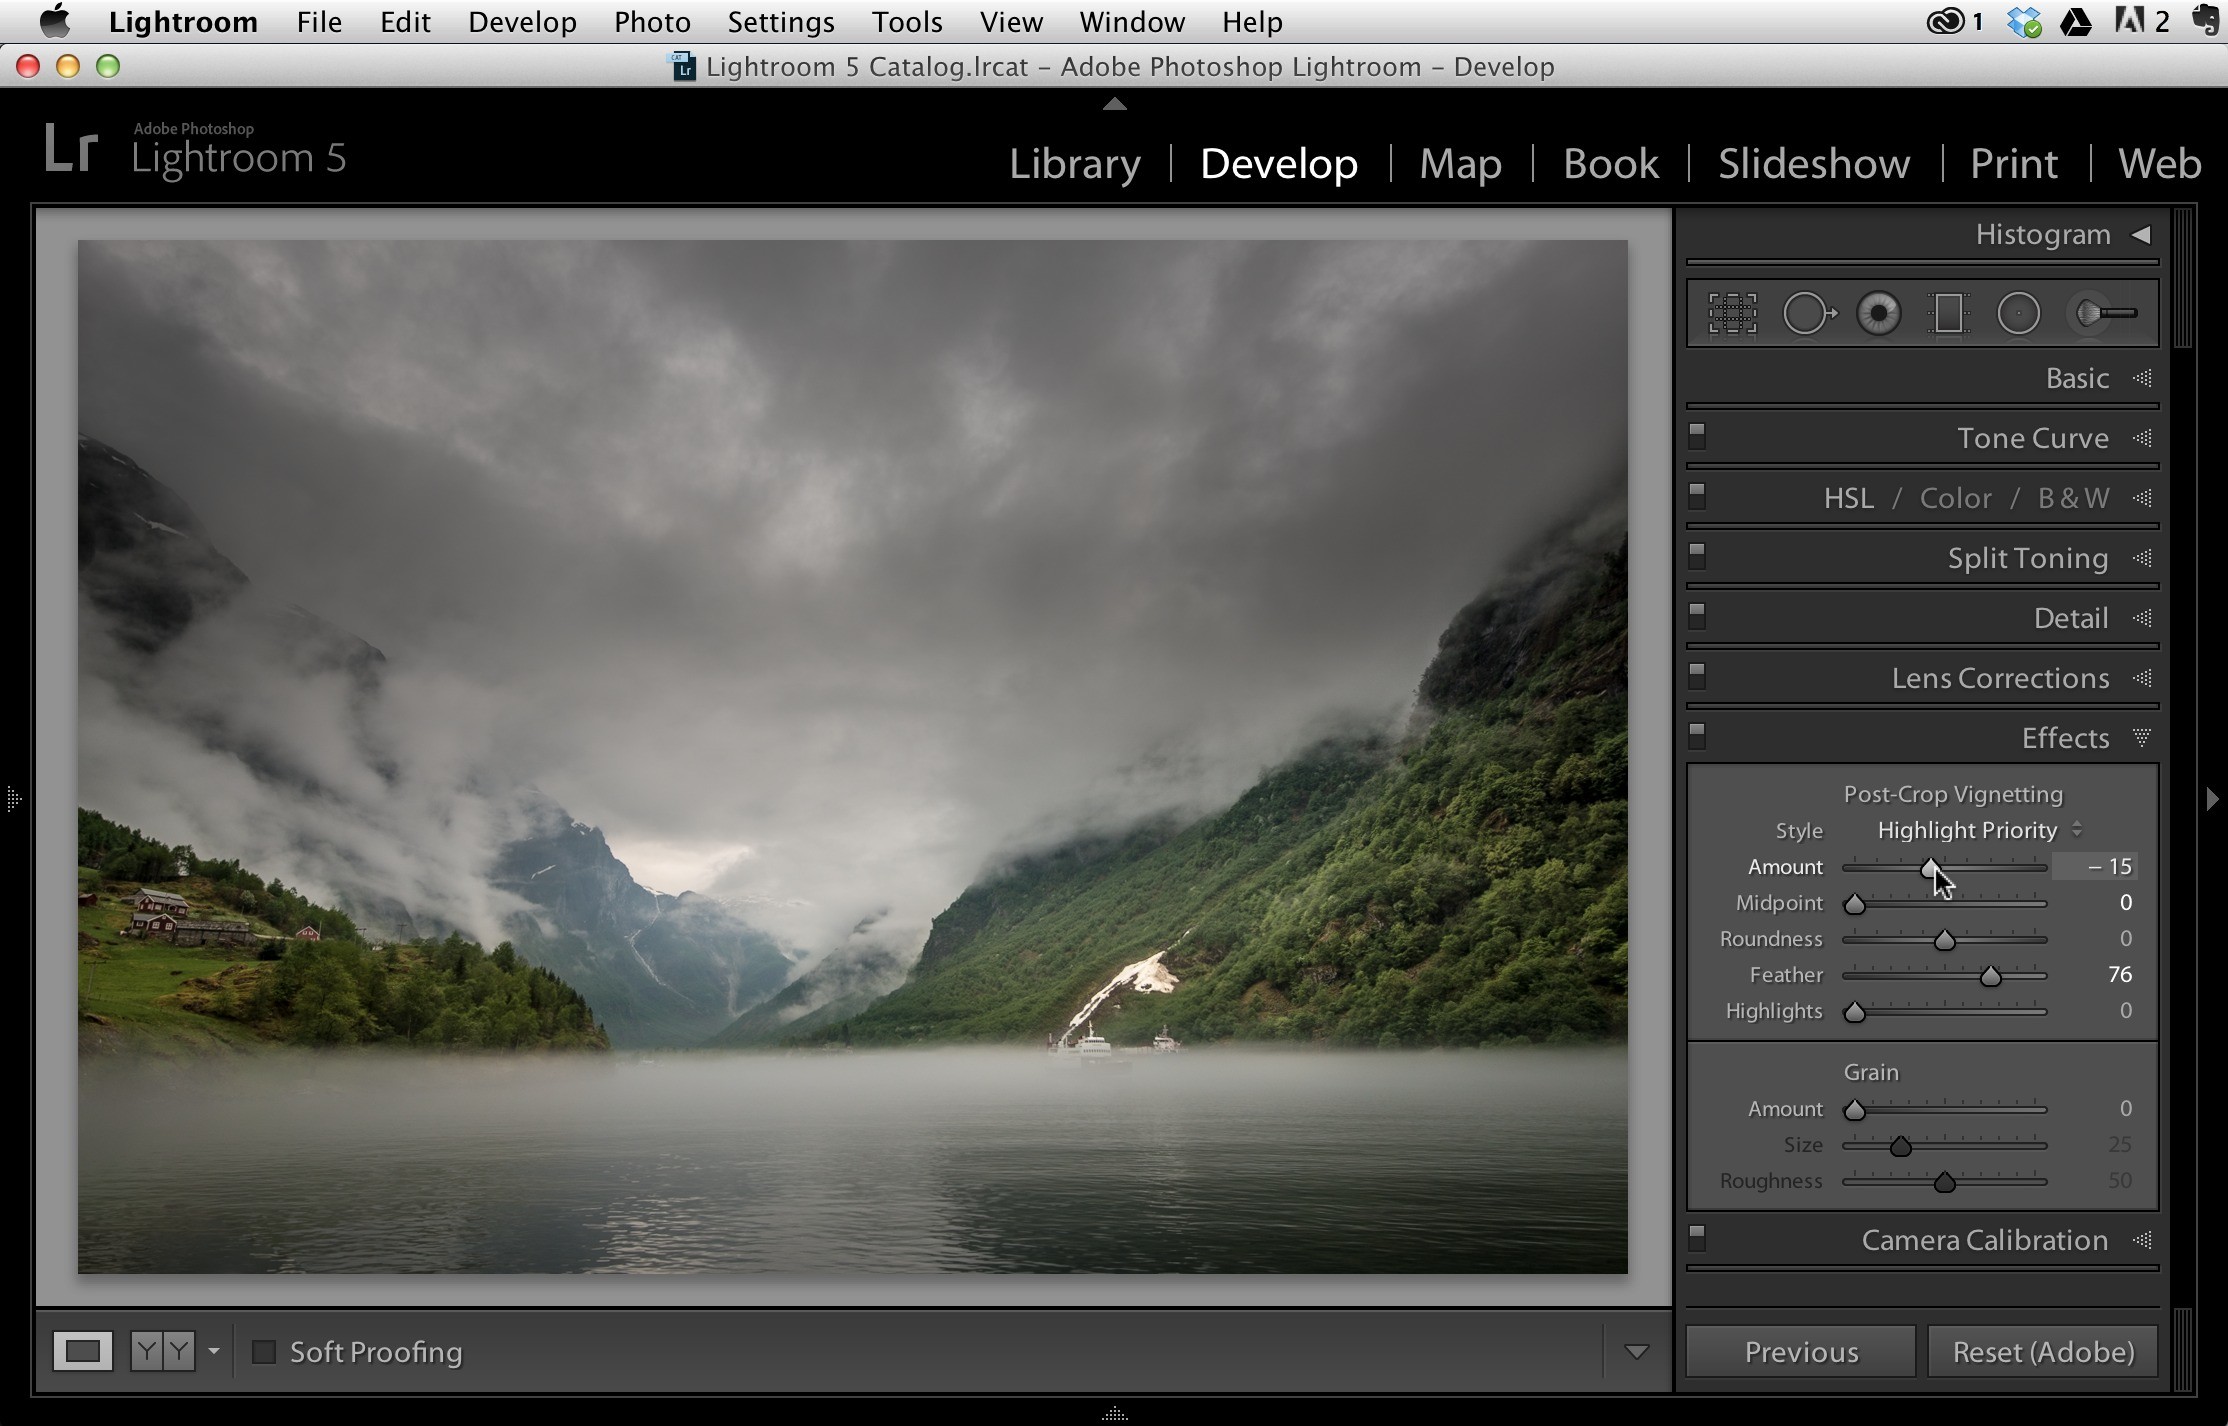The height and width of the screenshot is (1426, 2228).
Task: Toggle the Effects panel on/off switch
Action: tap(1697, 736)
